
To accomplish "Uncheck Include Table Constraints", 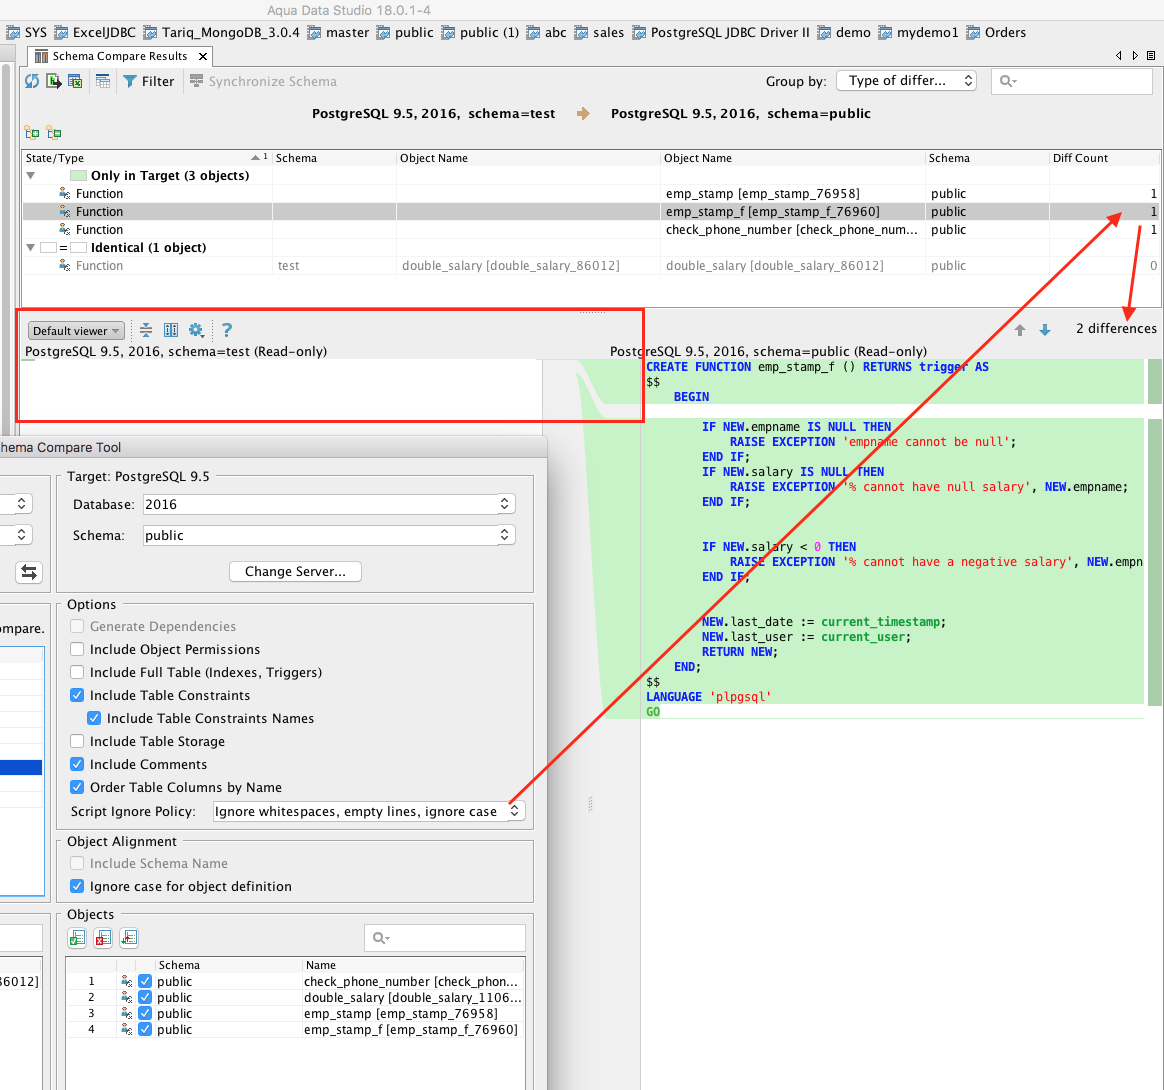I will pos(77,695).
